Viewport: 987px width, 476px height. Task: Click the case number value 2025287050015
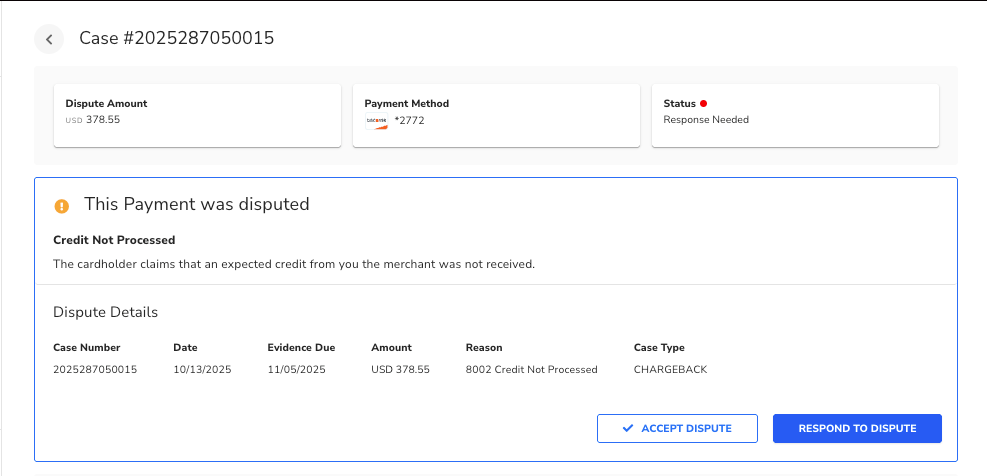point(95,370)
